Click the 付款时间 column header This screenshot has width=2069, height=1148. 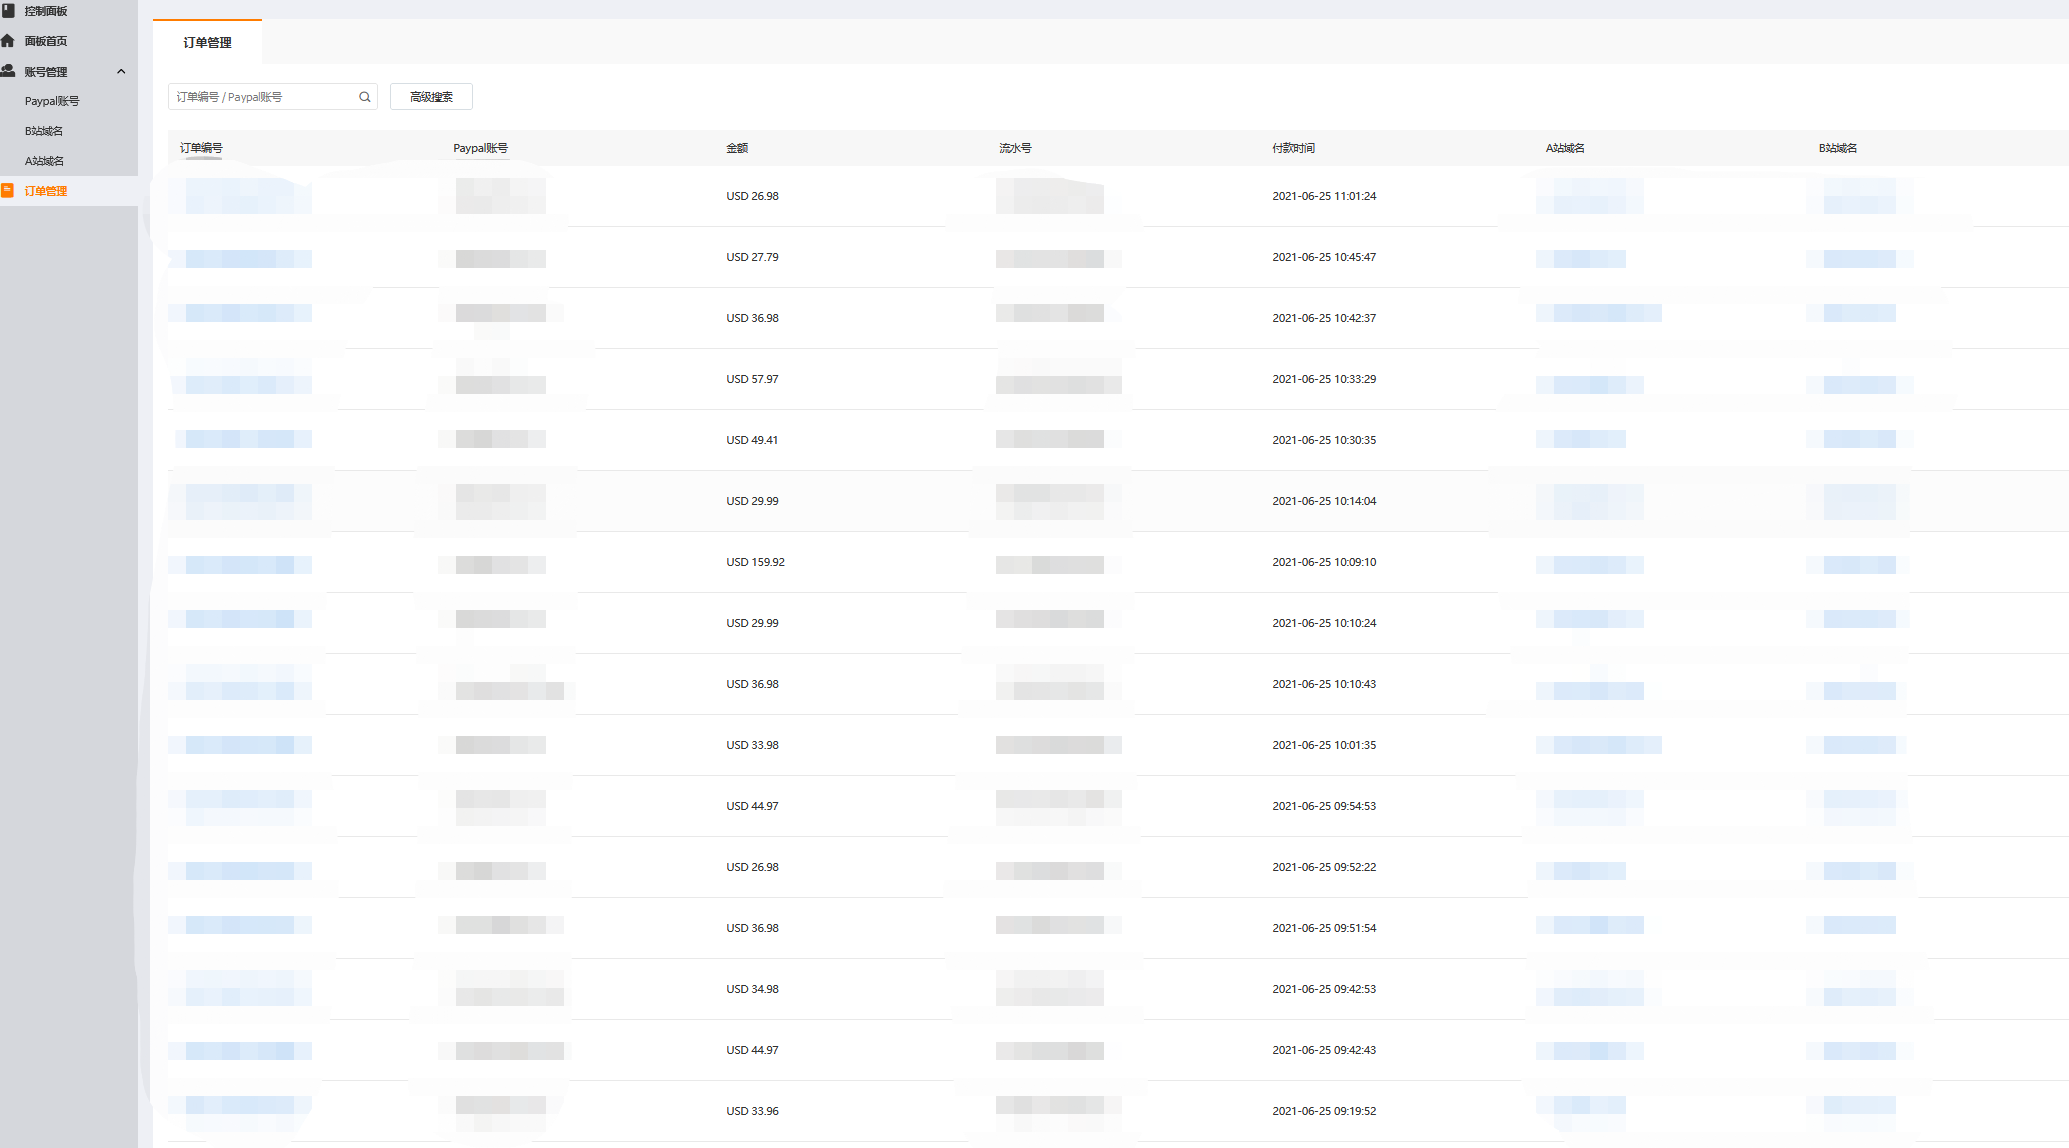point(1293,148)
